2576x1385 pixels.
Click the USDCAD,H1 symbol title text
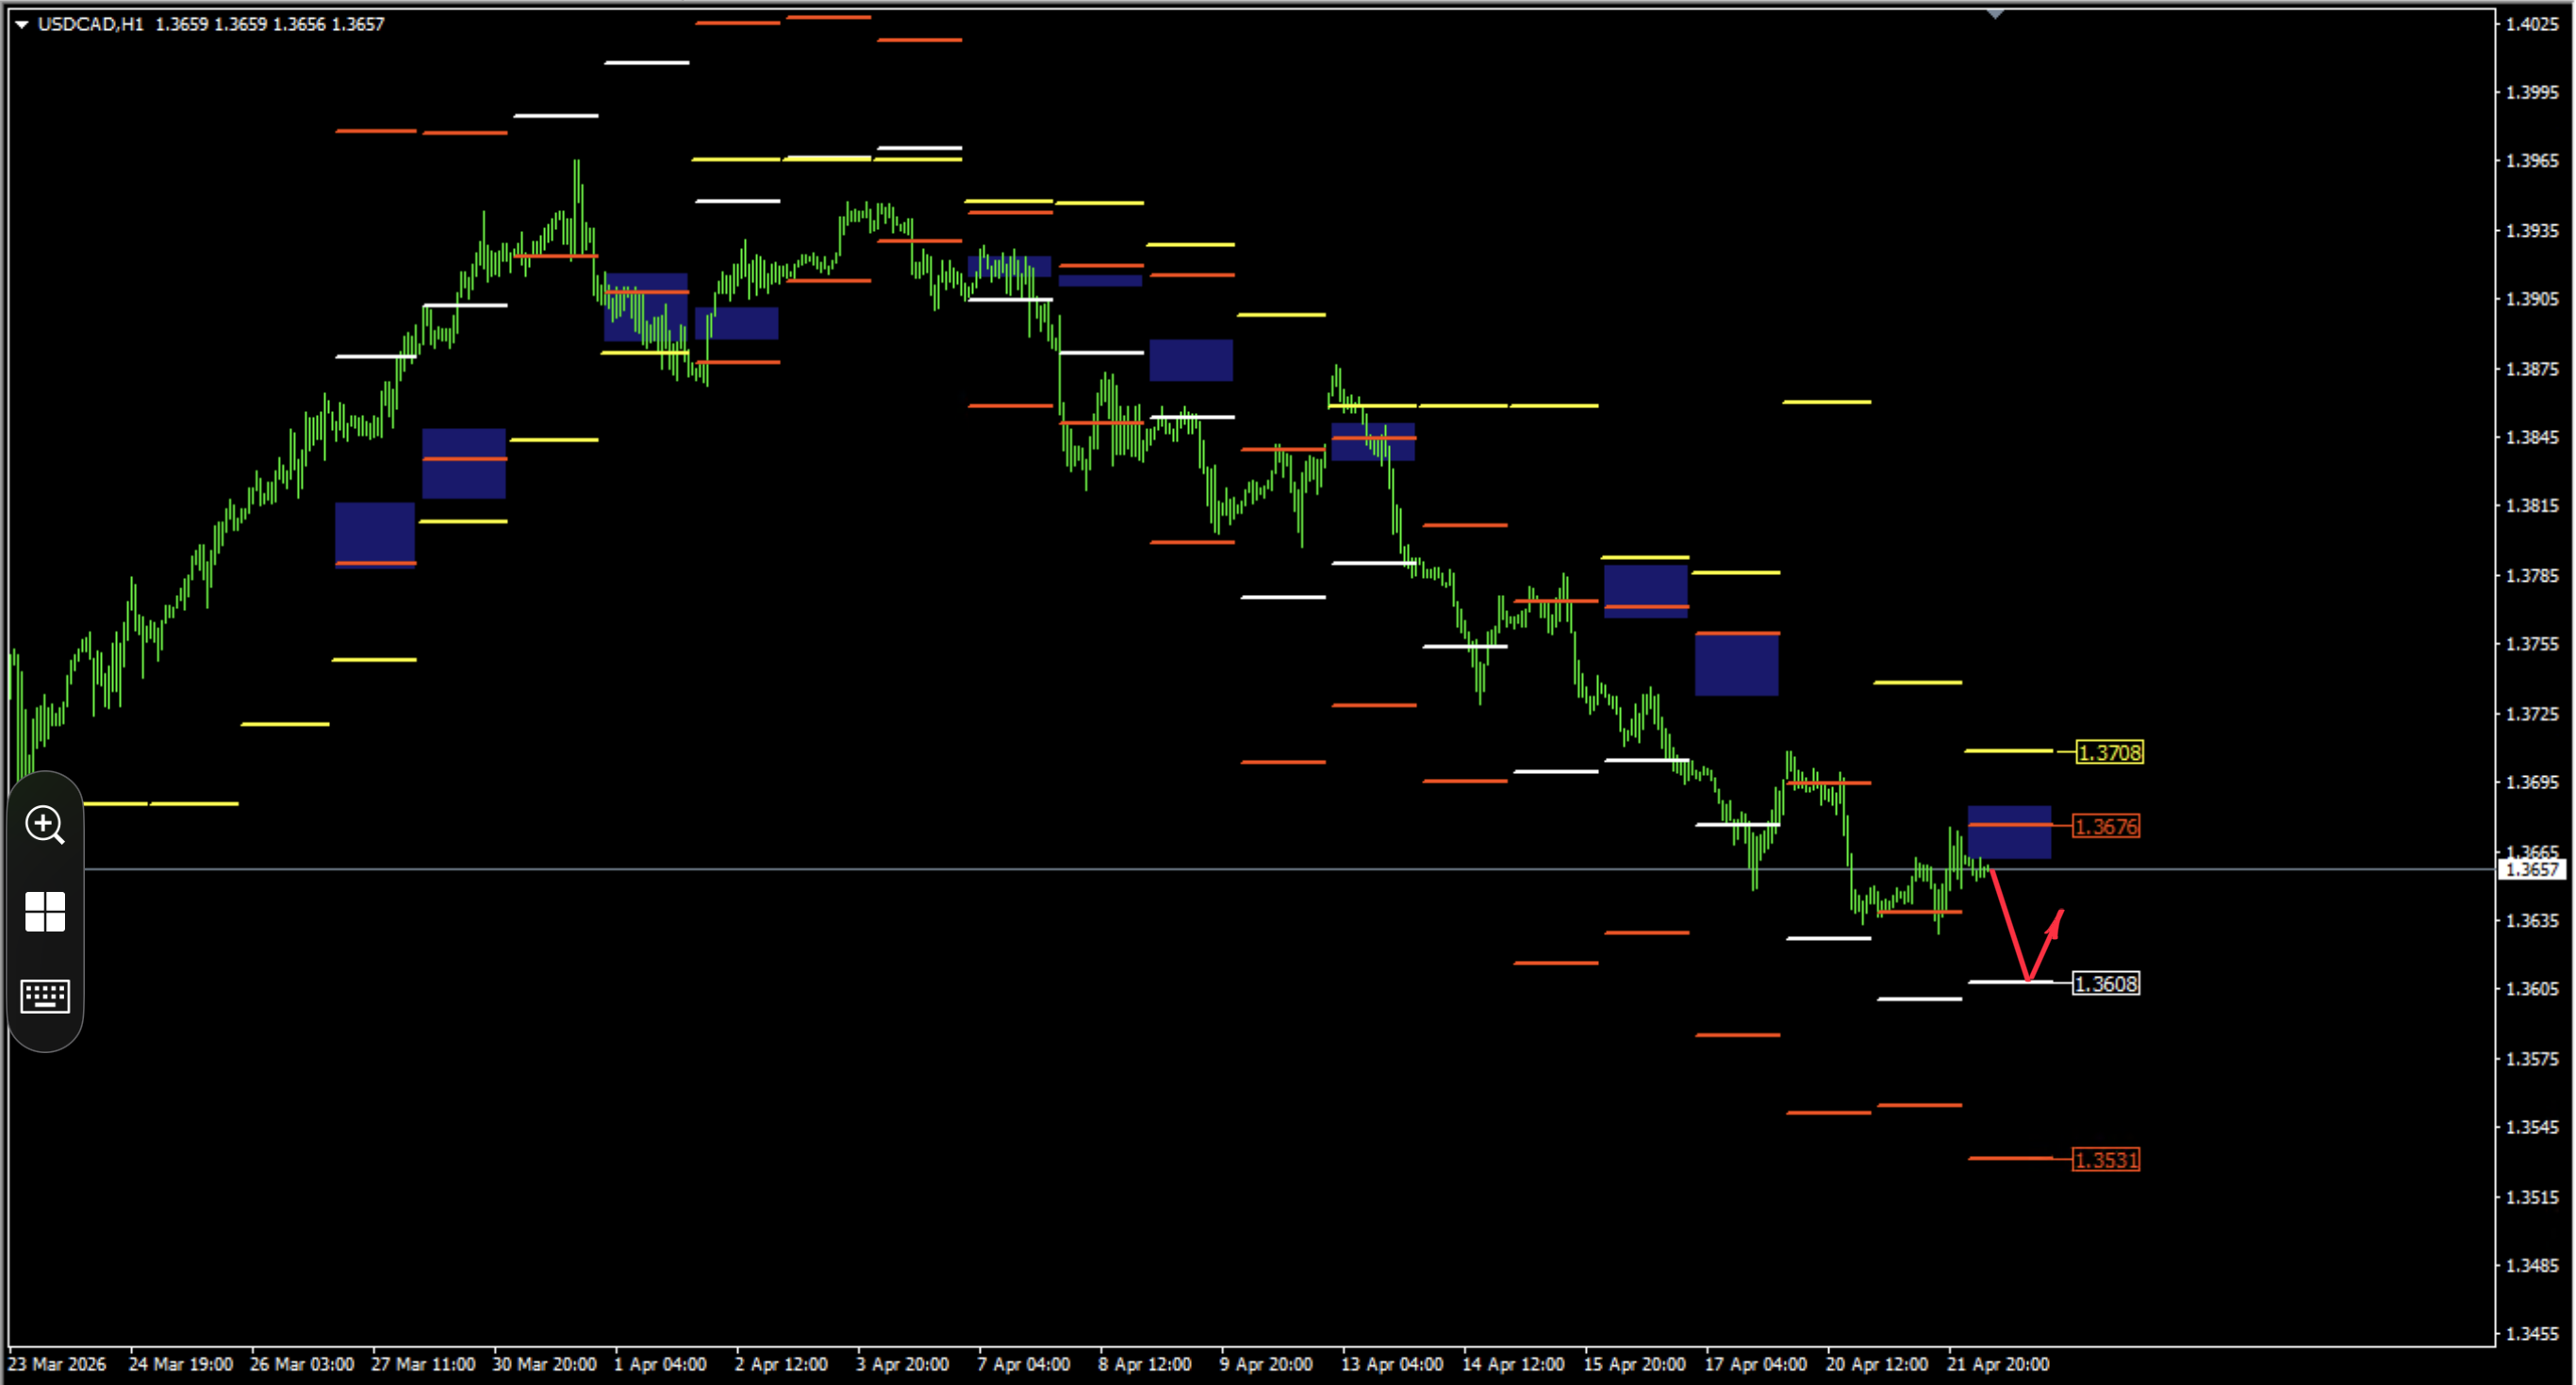click(x=90, y=24)
